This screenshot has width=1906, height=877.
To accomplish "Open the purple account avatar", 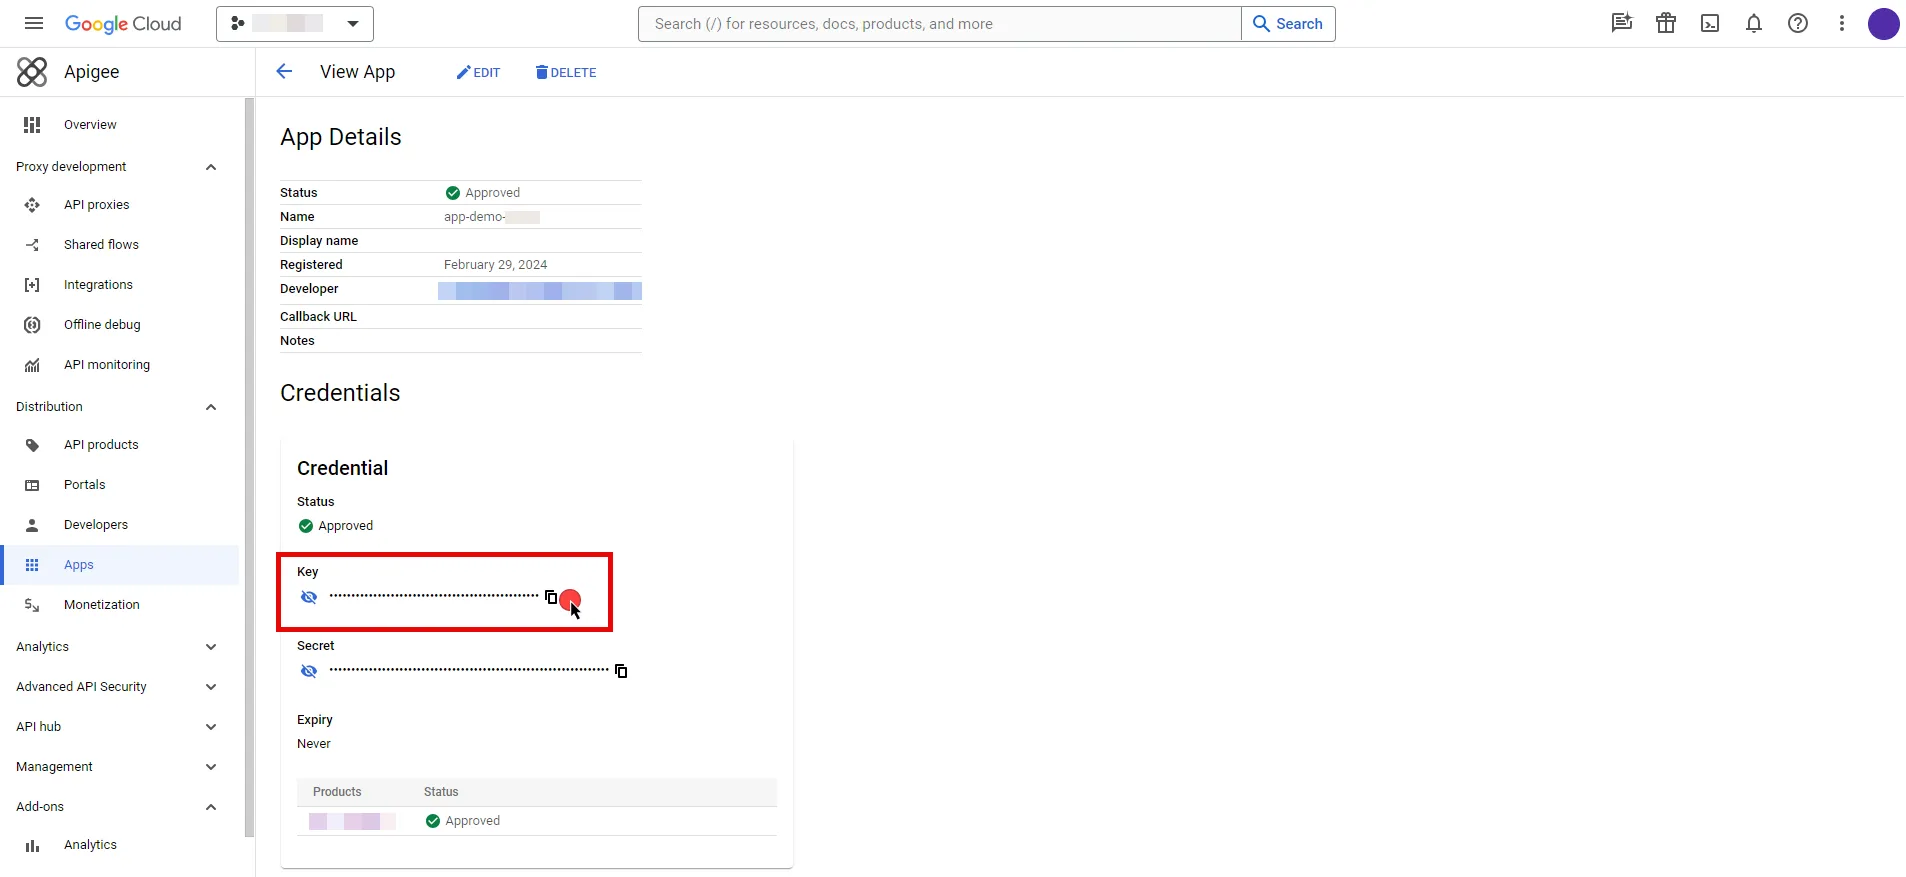I will click(1884, 24).
